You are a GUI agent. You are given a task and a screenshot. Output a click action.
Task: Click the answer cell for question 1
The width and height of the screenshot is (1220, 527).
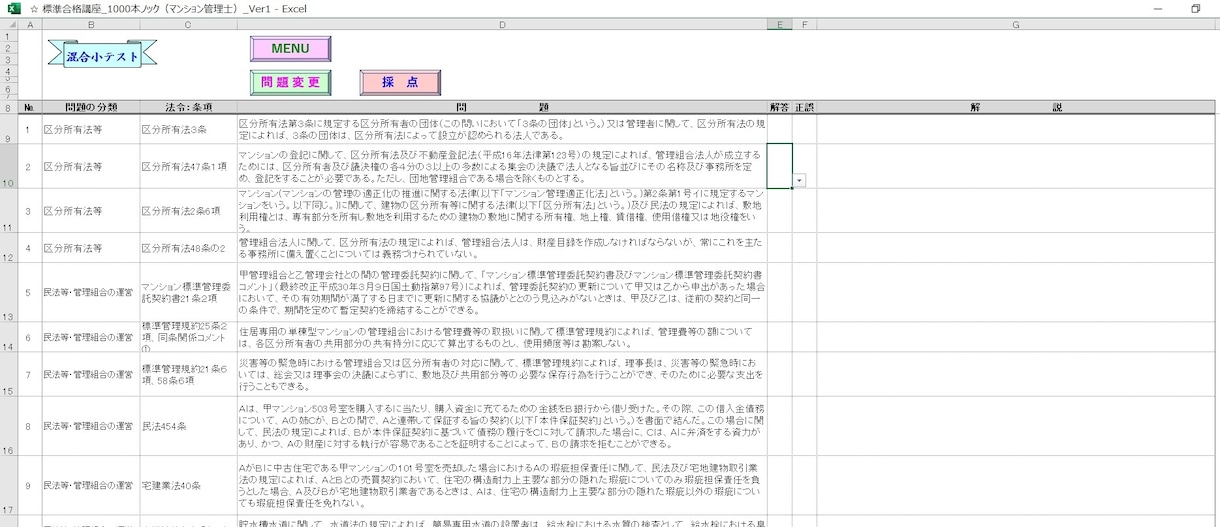coord(780,129)
